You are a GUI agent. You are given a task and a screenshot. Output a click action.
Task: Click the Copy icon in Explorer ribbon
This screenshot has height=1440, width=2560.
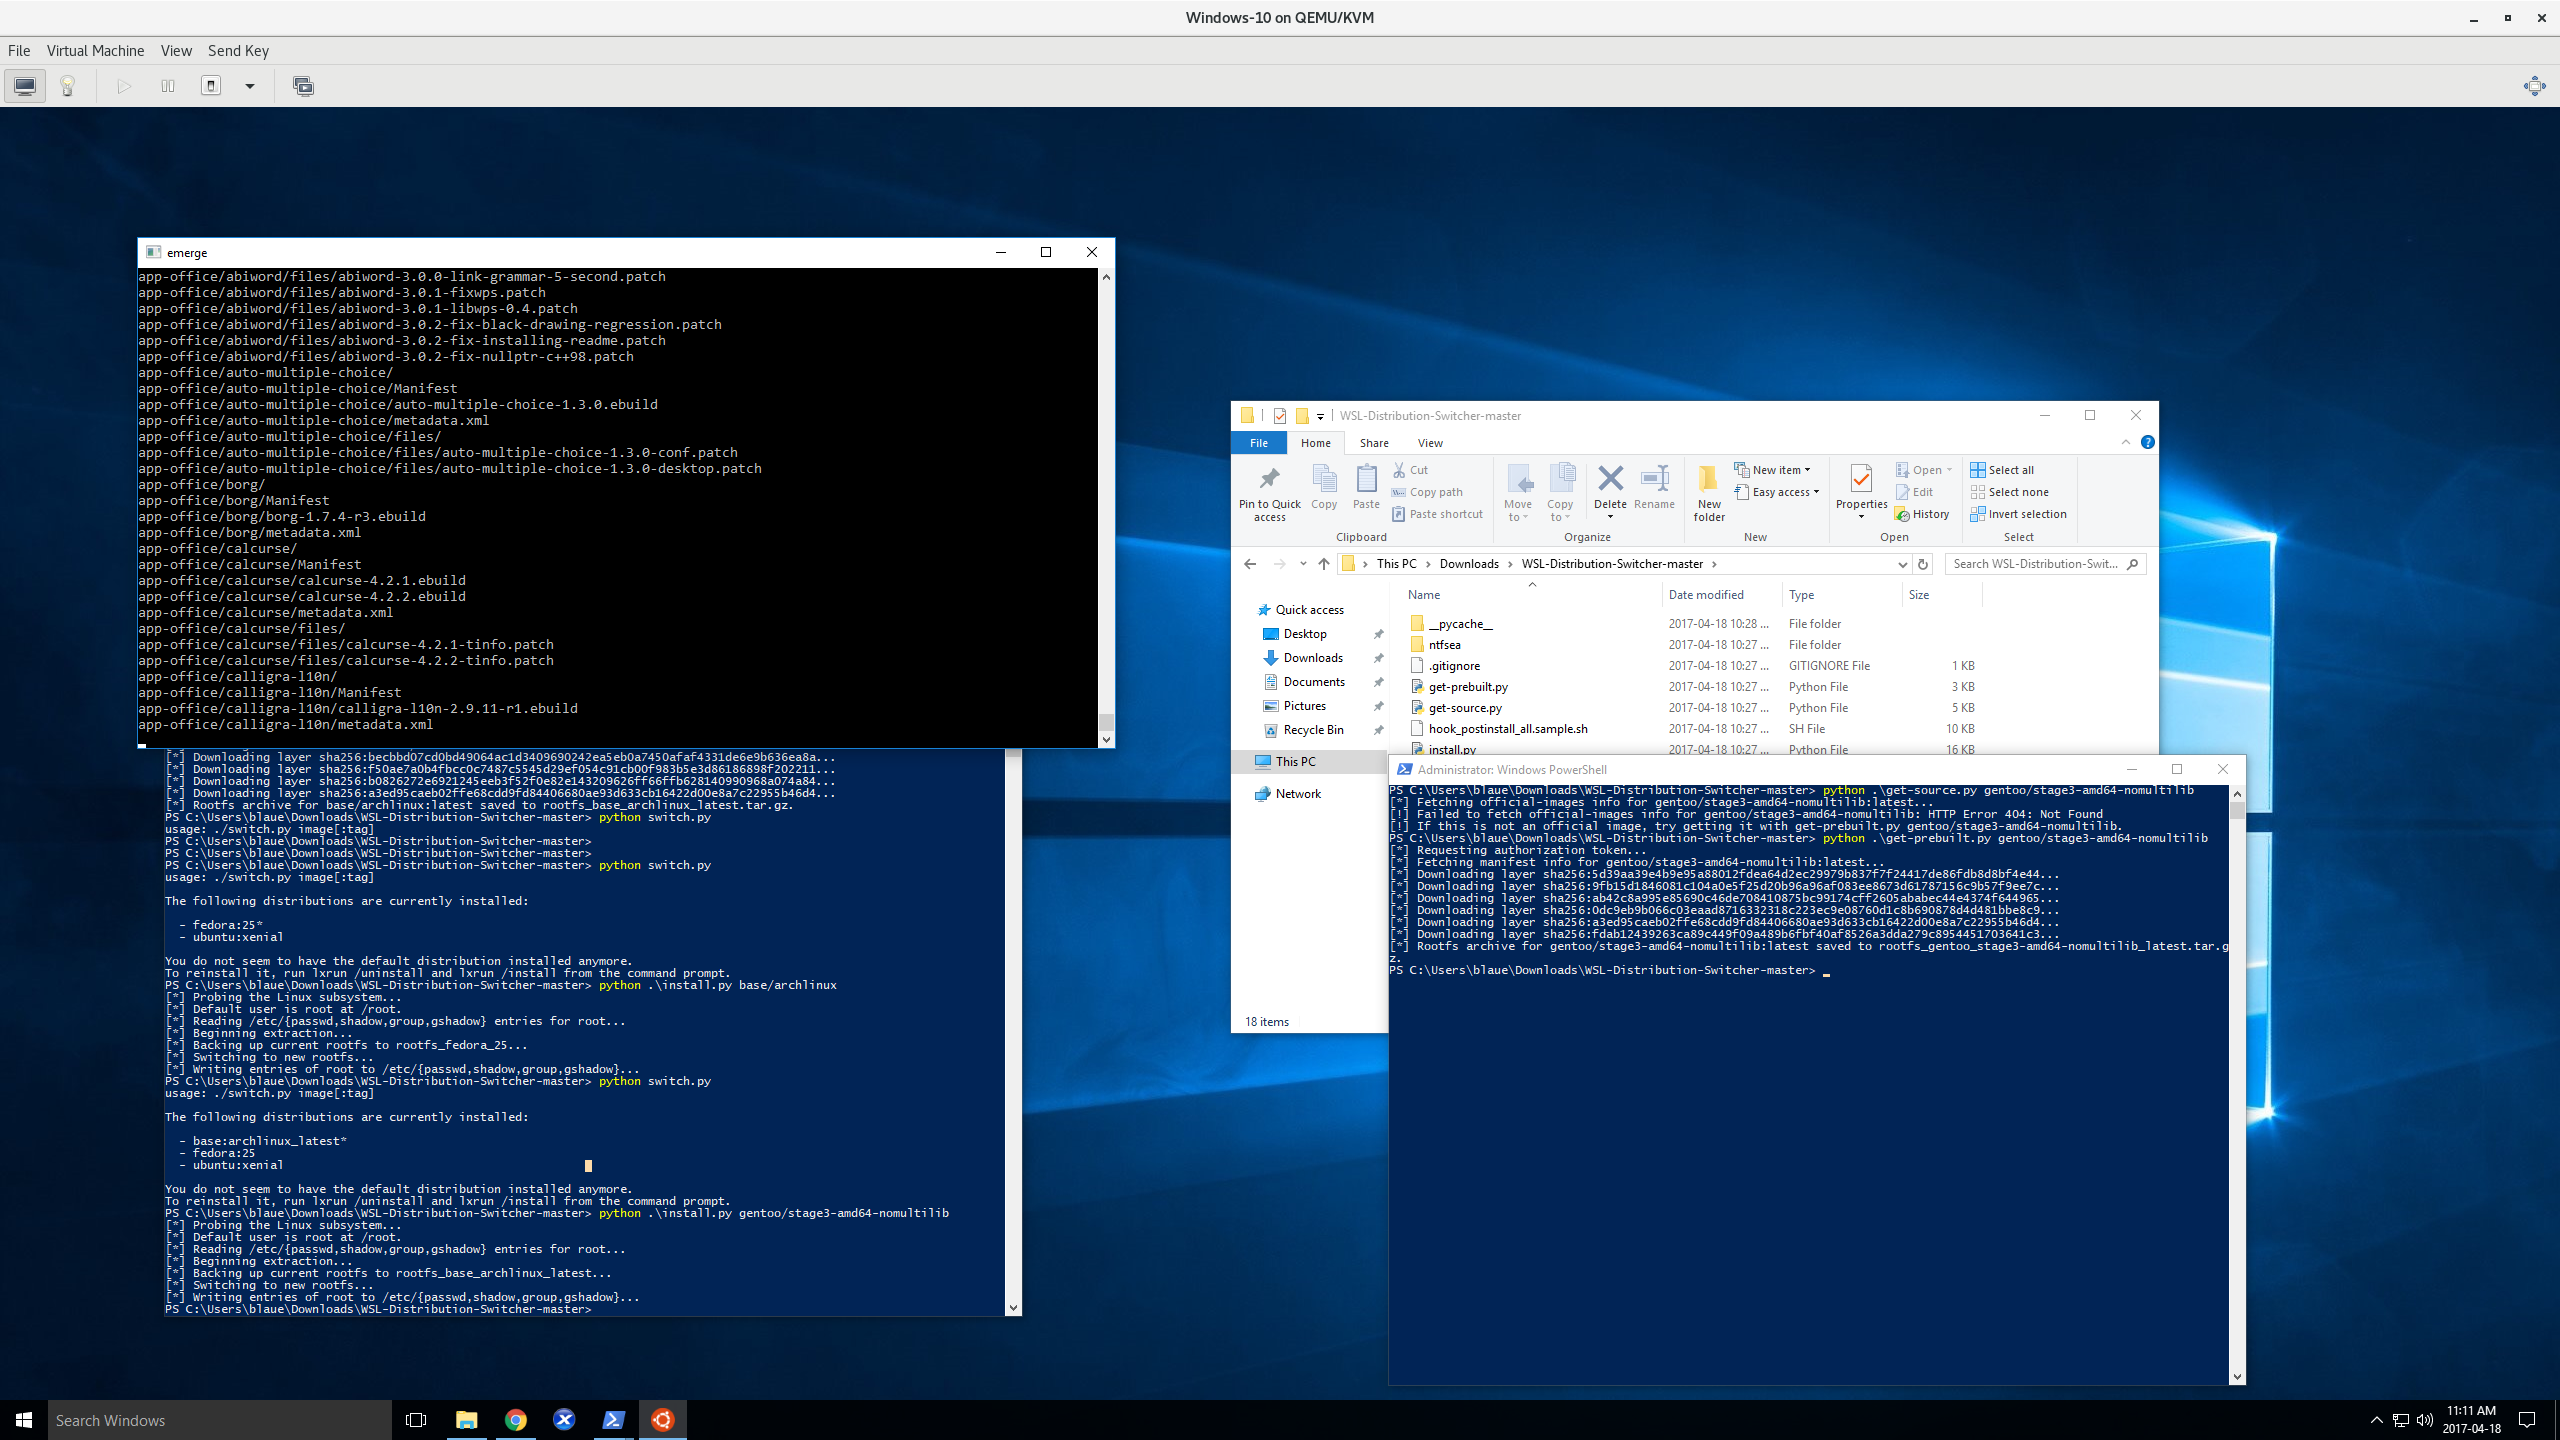pos(1324,487)
